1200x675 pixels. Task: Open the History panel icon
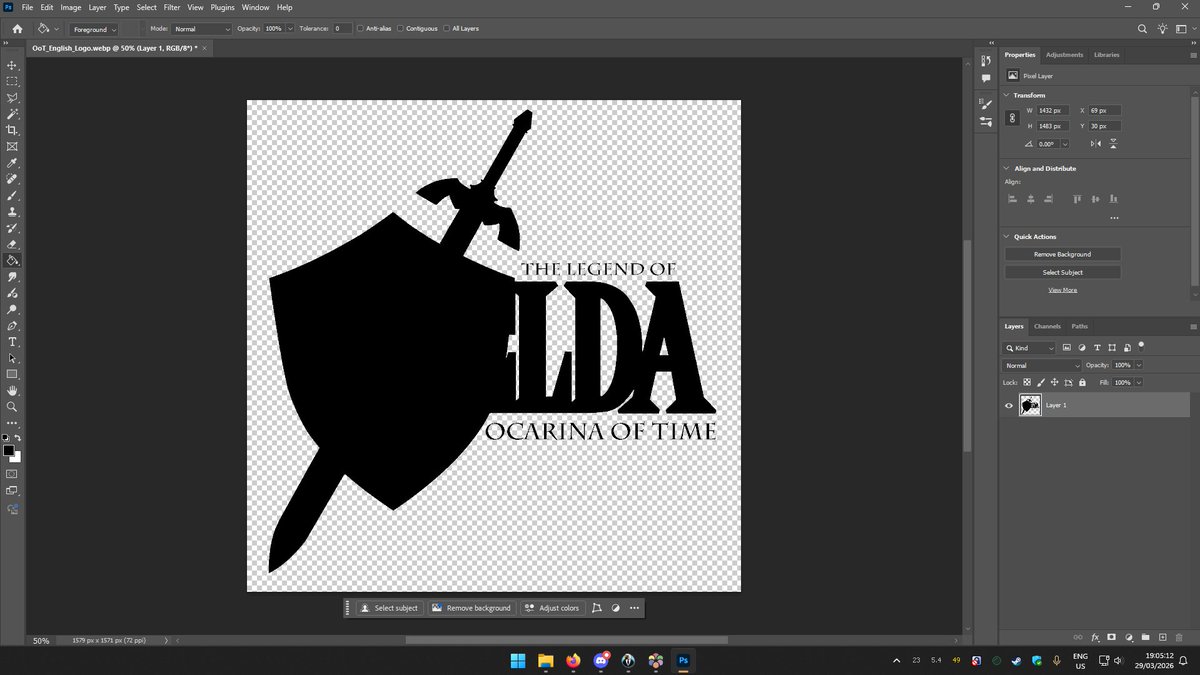[986, 61]
